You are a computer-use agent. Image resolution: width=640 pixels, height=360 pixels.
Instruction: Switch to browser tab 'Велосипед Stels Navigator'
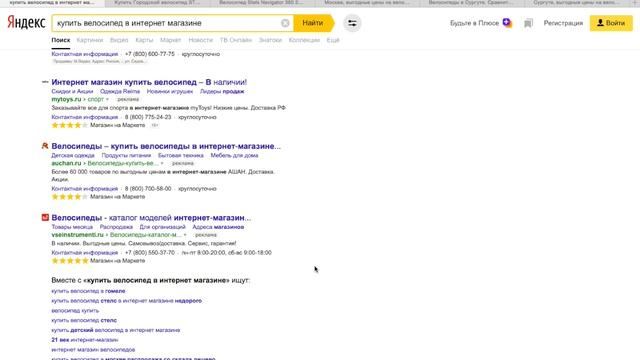point(261,2)
